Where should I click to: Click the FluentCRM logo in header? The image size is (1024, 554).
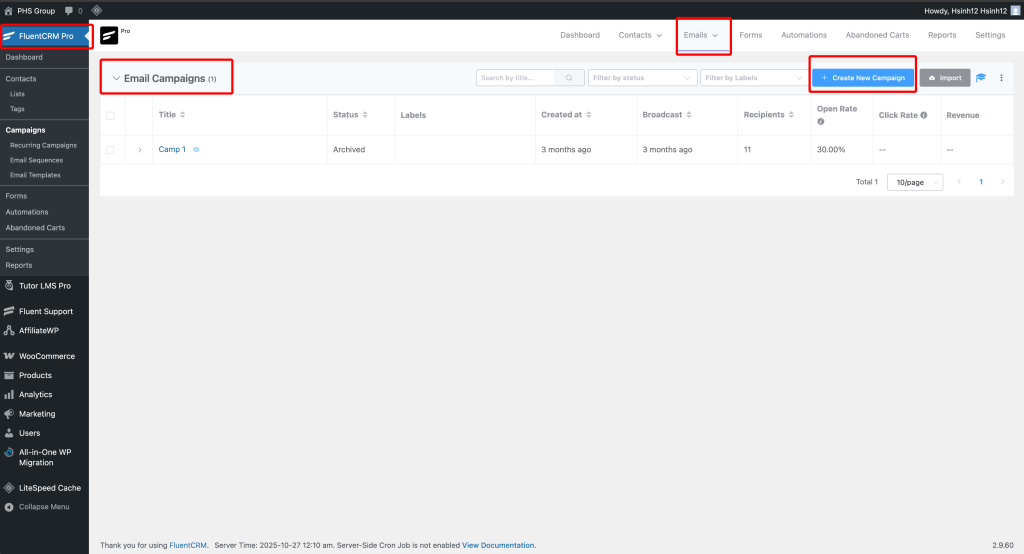(109, 35)
